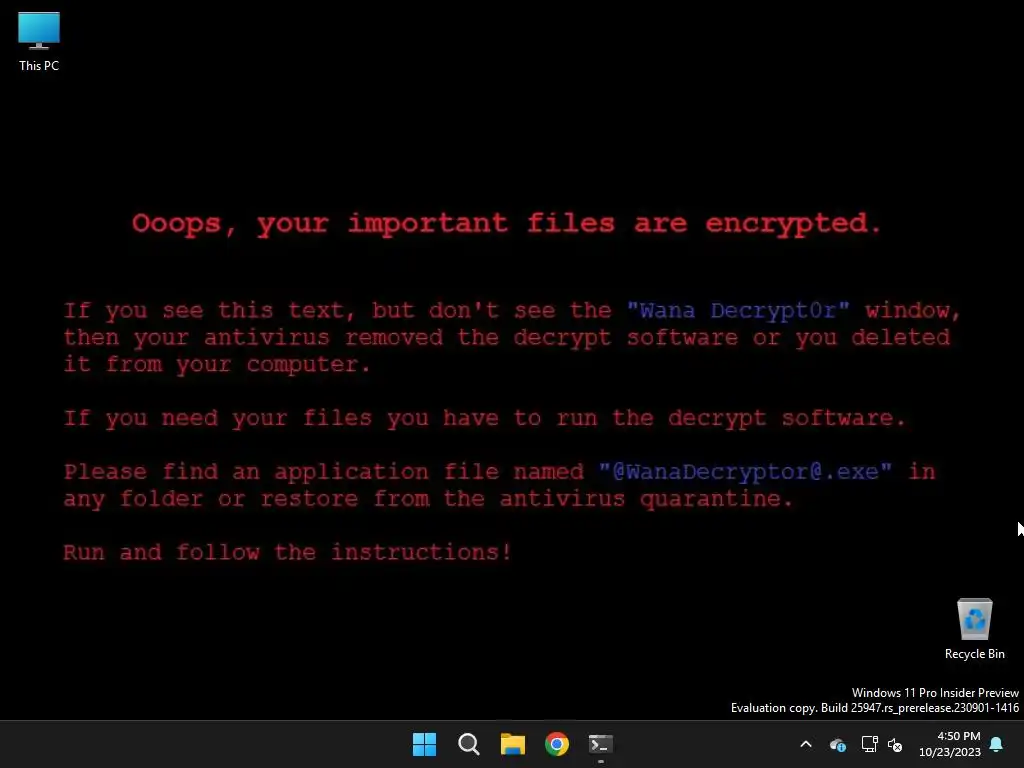Click the muted volume tray icon
Screen dimensions: 1024x768
[x=895, y=744]
